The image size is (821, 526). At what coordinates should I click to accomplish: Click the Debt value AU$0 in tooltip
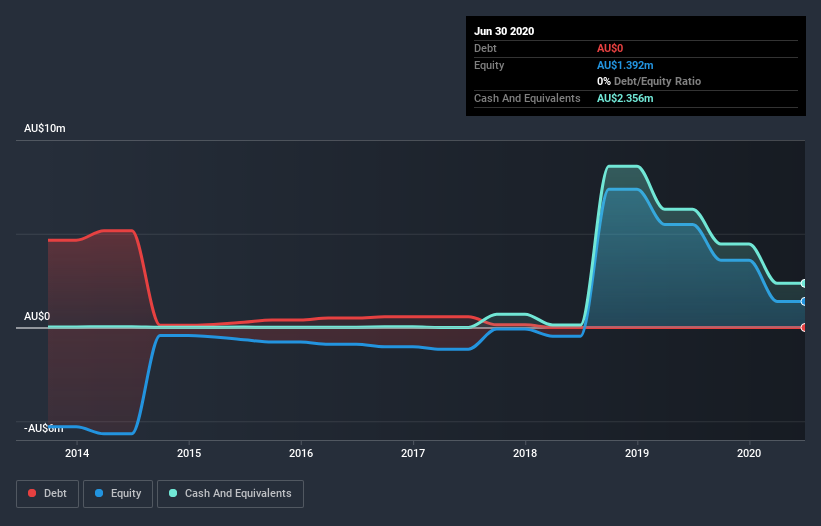pos(610,48)
